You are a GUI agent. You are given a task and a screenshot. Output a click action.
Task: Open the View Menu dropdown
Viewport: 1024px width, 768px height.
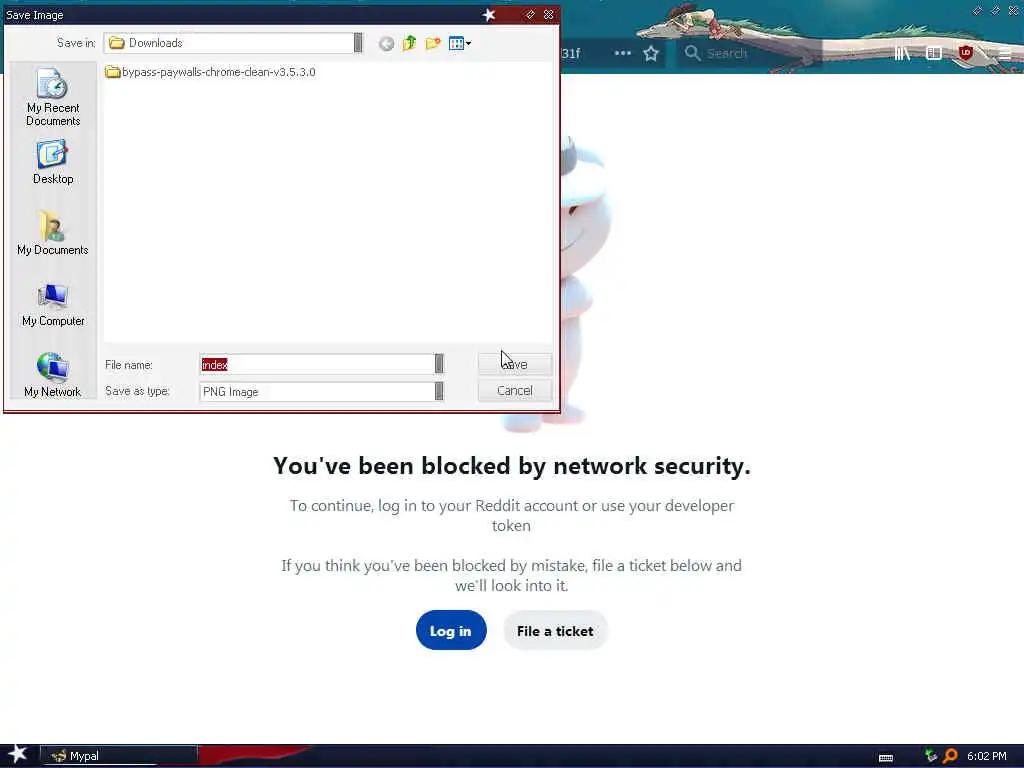(x=460, y=44)
